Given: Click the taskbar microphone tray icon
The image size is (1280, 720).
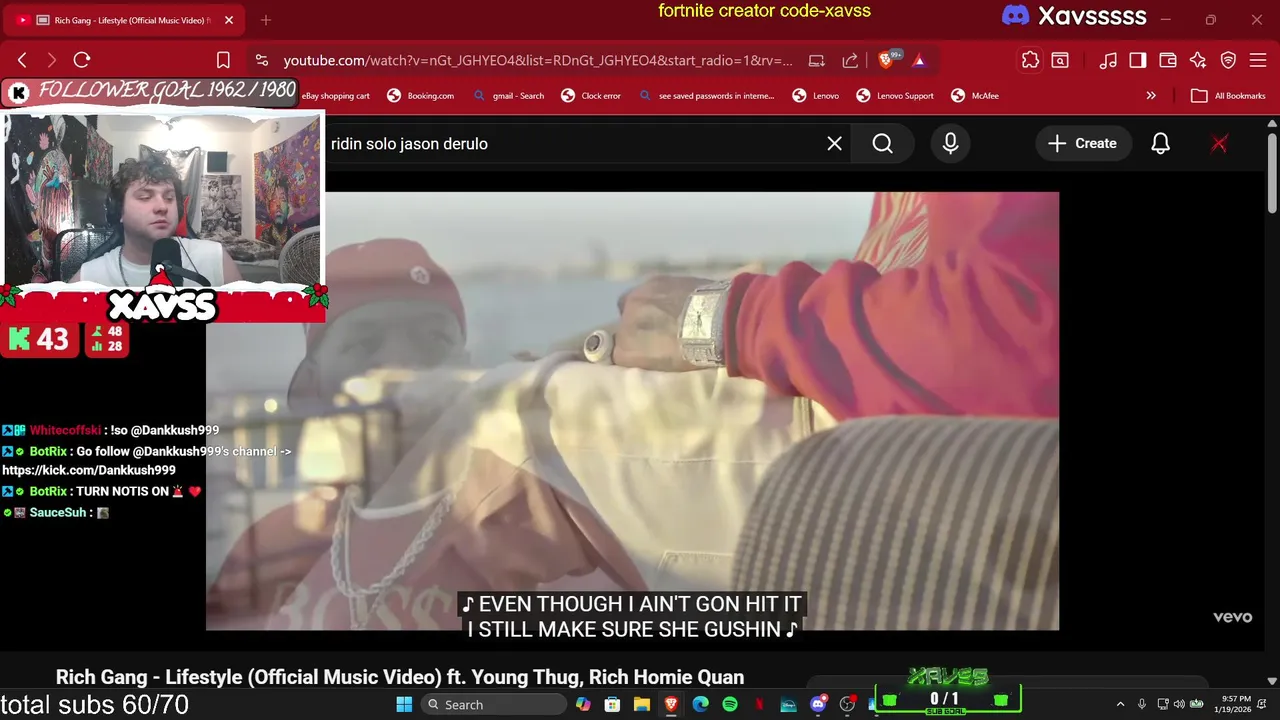Looking at the screenshot, I should click(1141, 704).
